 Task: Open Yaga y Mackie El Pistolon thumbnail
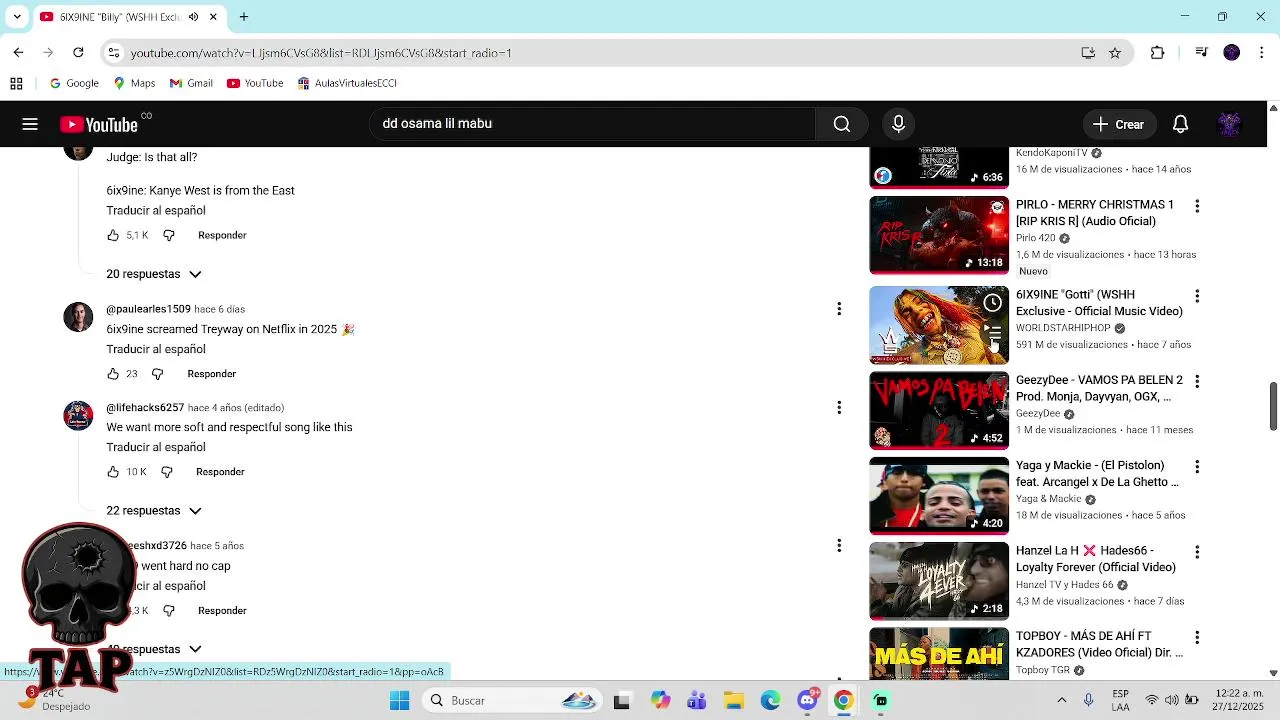[939, 495]
